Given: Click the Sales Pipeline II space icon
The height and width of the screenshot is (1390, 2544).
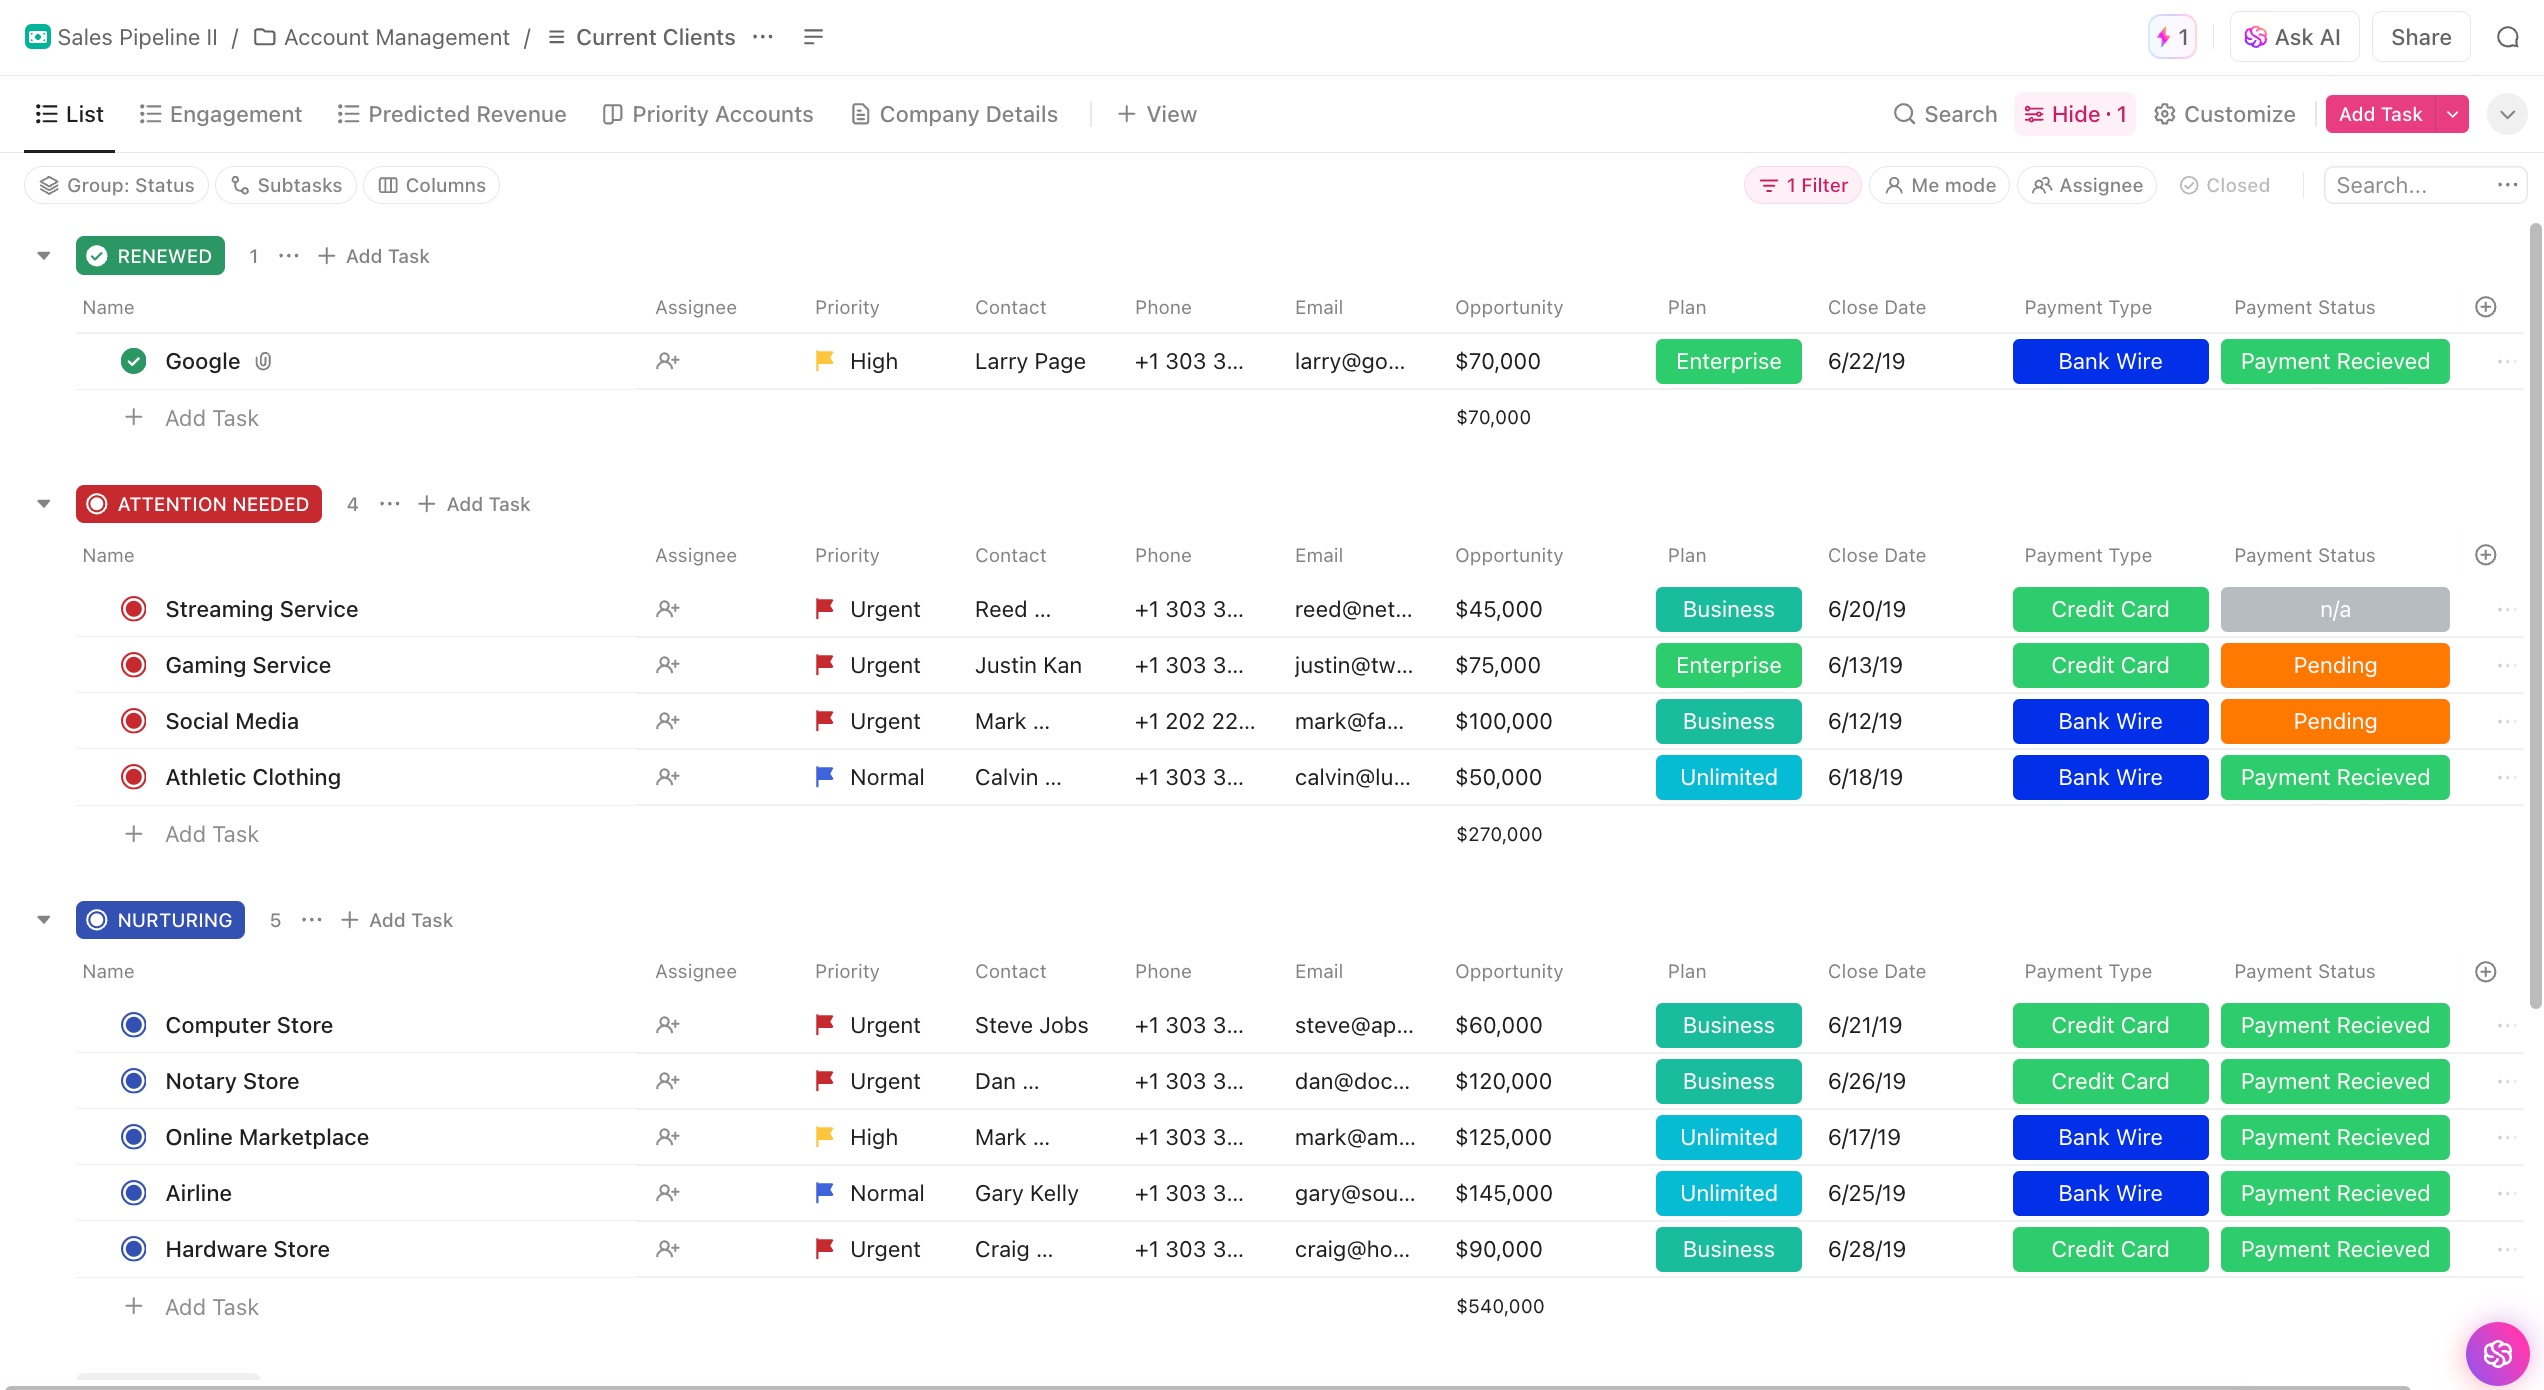Looking at the screenshot, I should point(36,36).
